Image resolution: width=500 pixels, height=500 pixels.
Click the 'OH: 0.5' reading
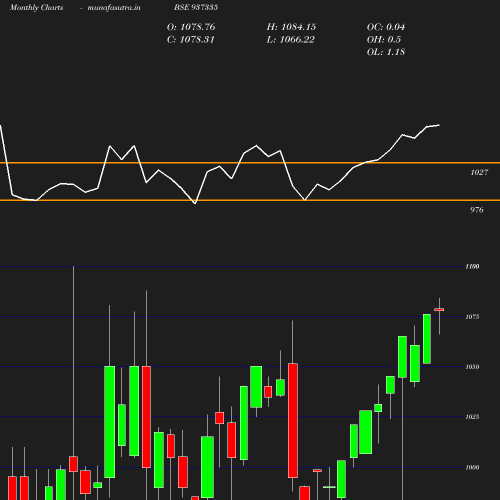click(384, 40)
